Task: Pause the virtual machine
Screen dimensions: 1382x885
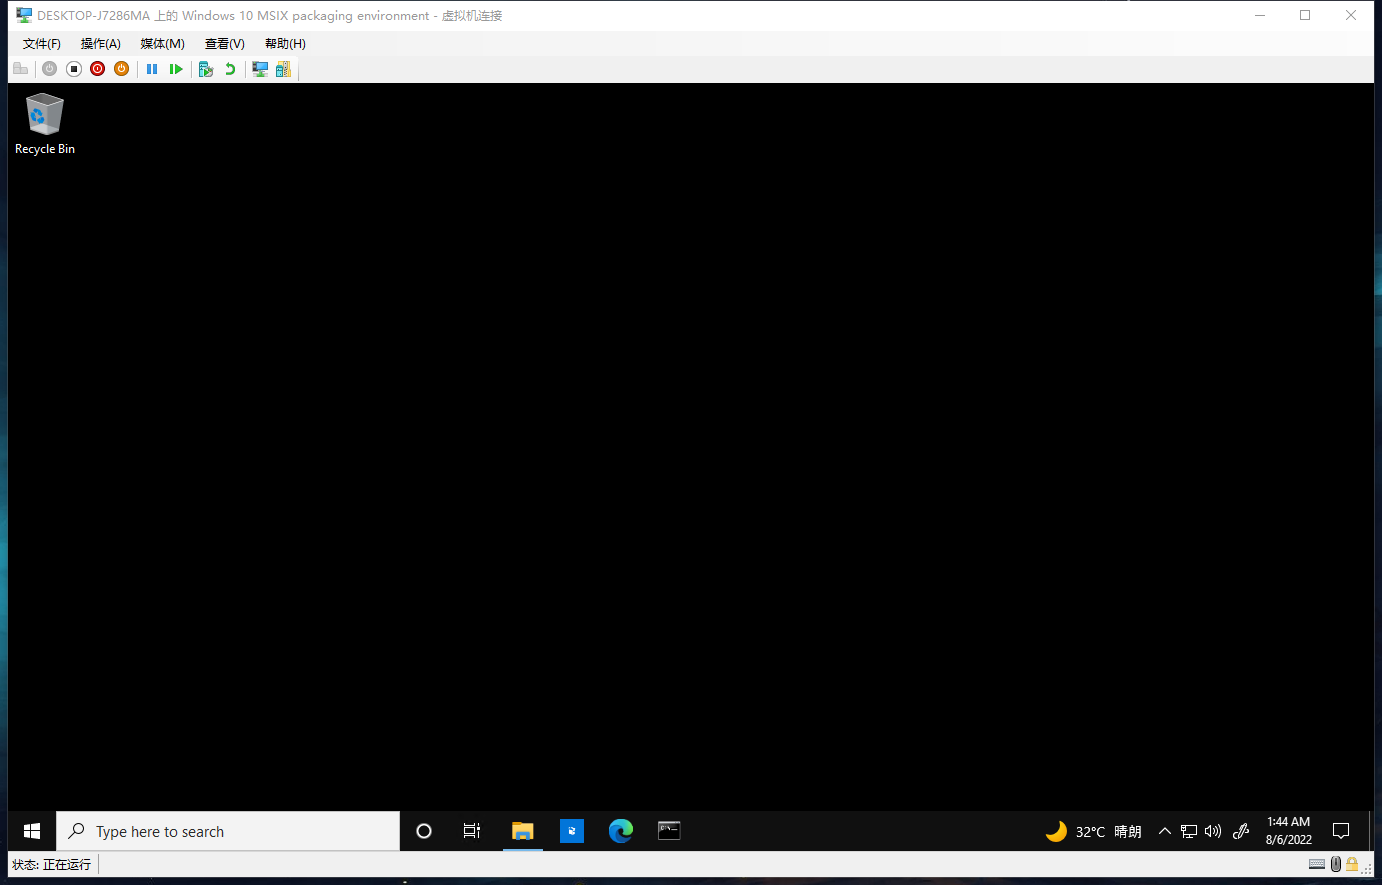Action: click(152, 69)
